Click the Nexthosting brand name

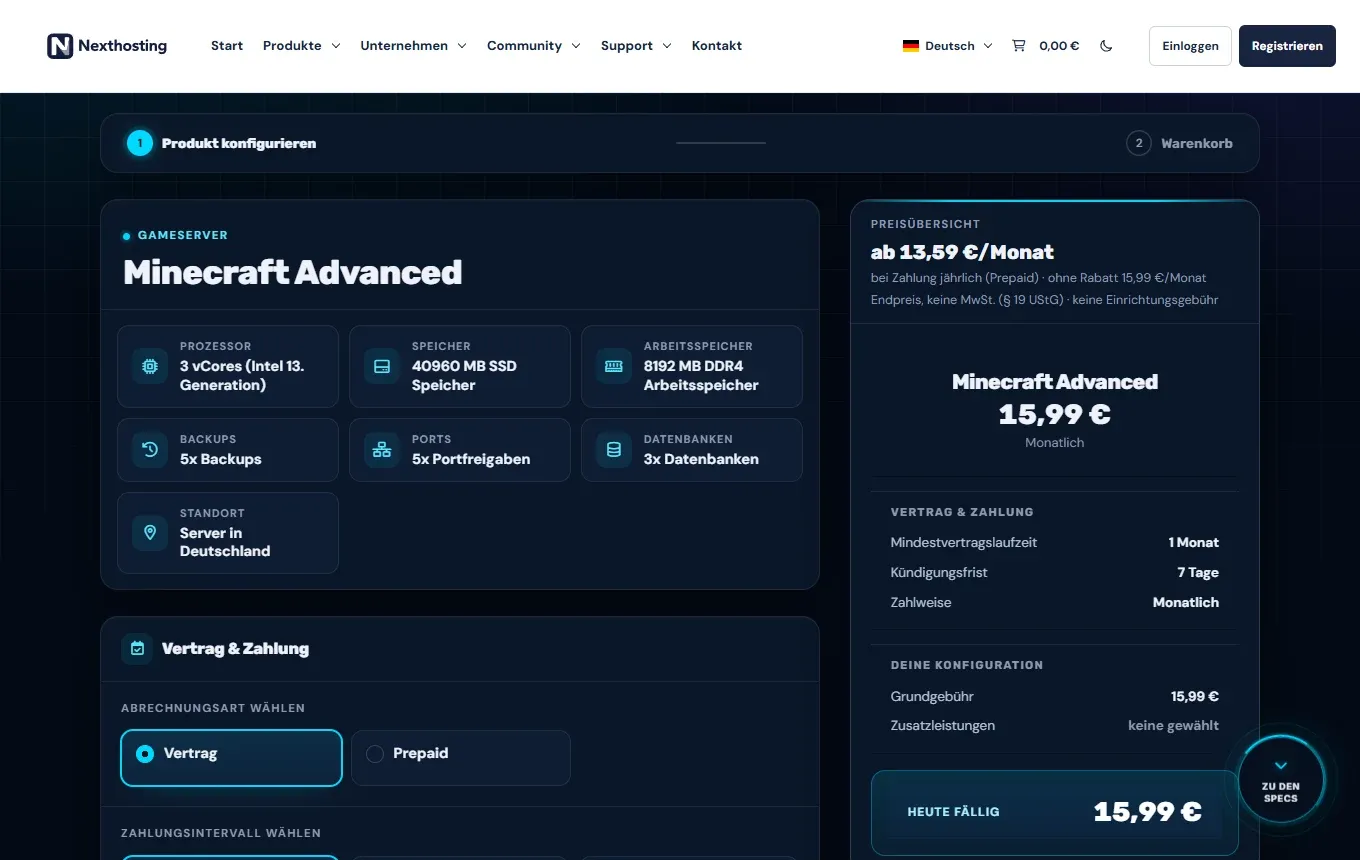pyautogui.click(x=122, y=46)
